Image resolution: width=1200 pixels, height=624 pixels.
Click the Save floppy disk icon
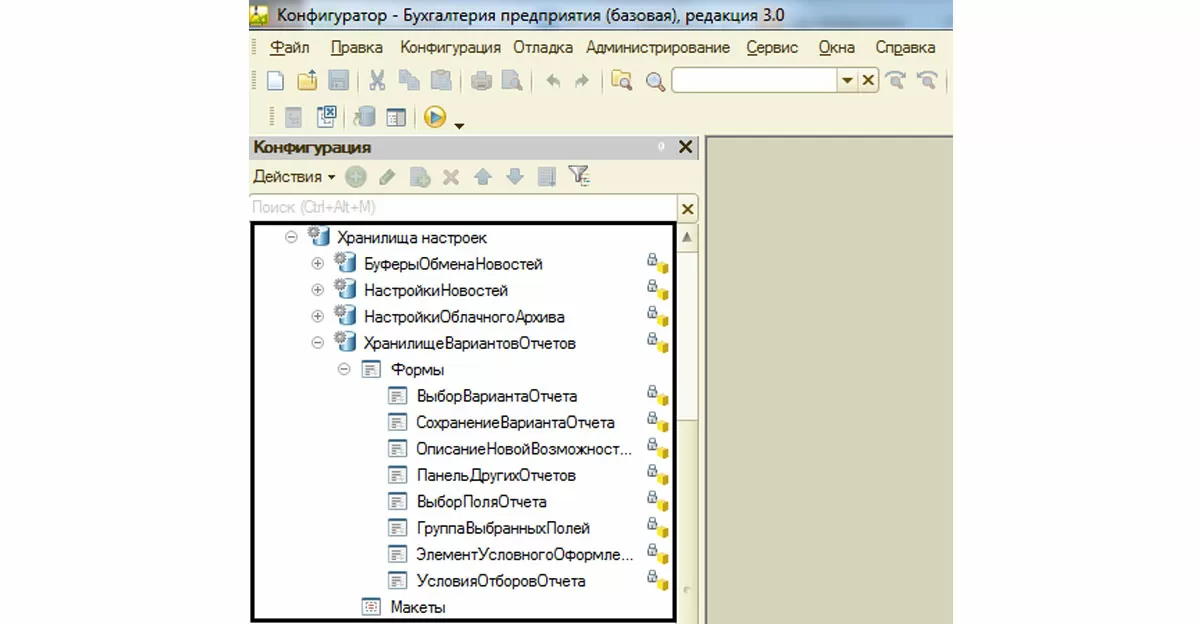click(338, 81)
